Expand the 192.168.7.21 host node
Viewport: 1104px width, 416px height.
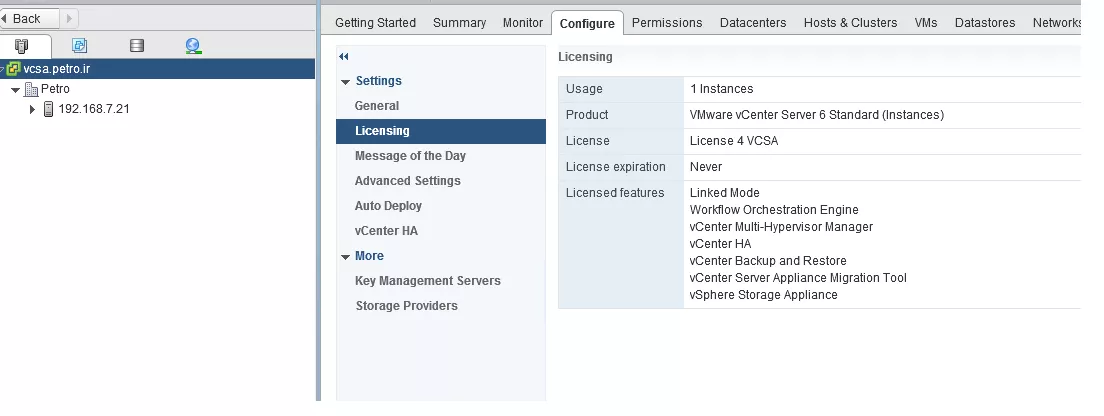point(32,109)
